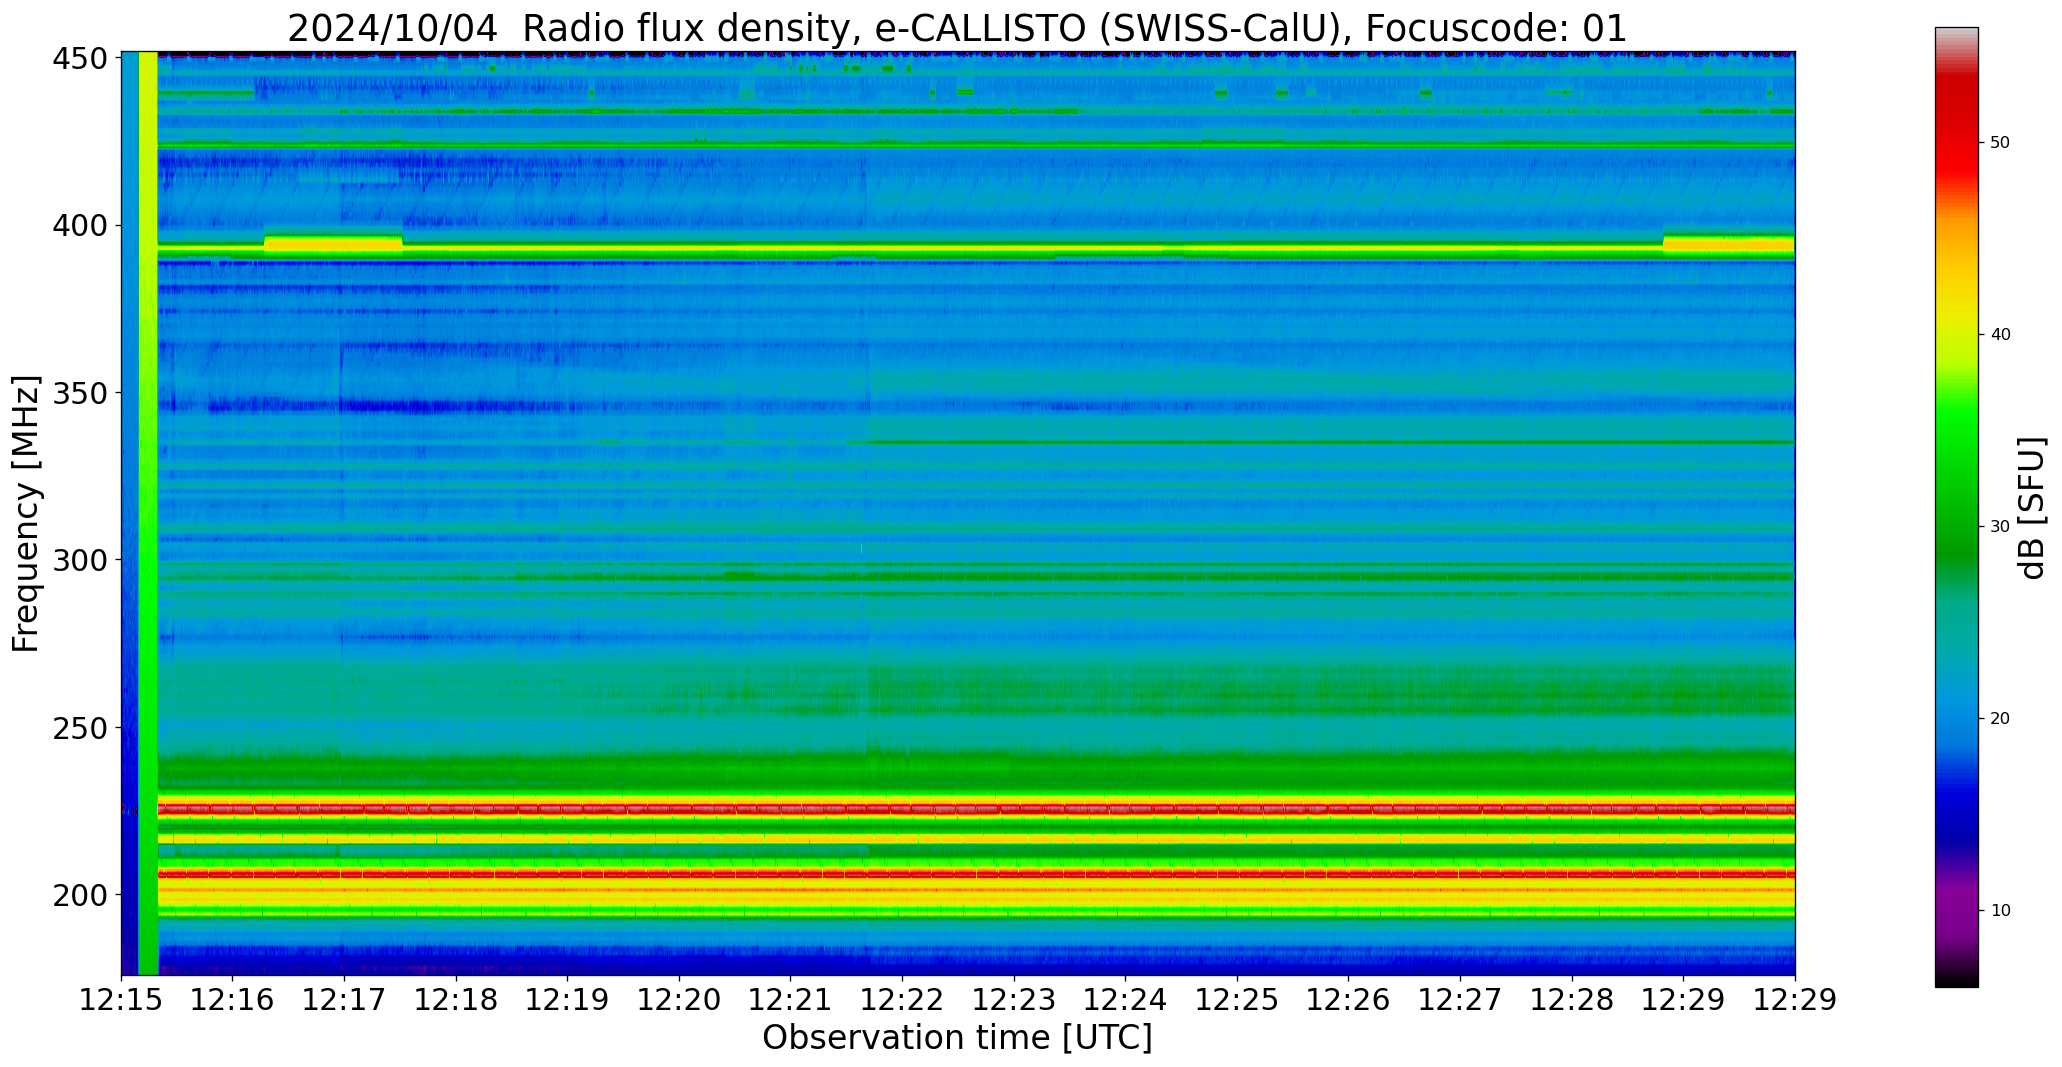Click the colorbar 10 tick label
2062x1067 pixels.
pyautogui.click(x=2000, y=911)
